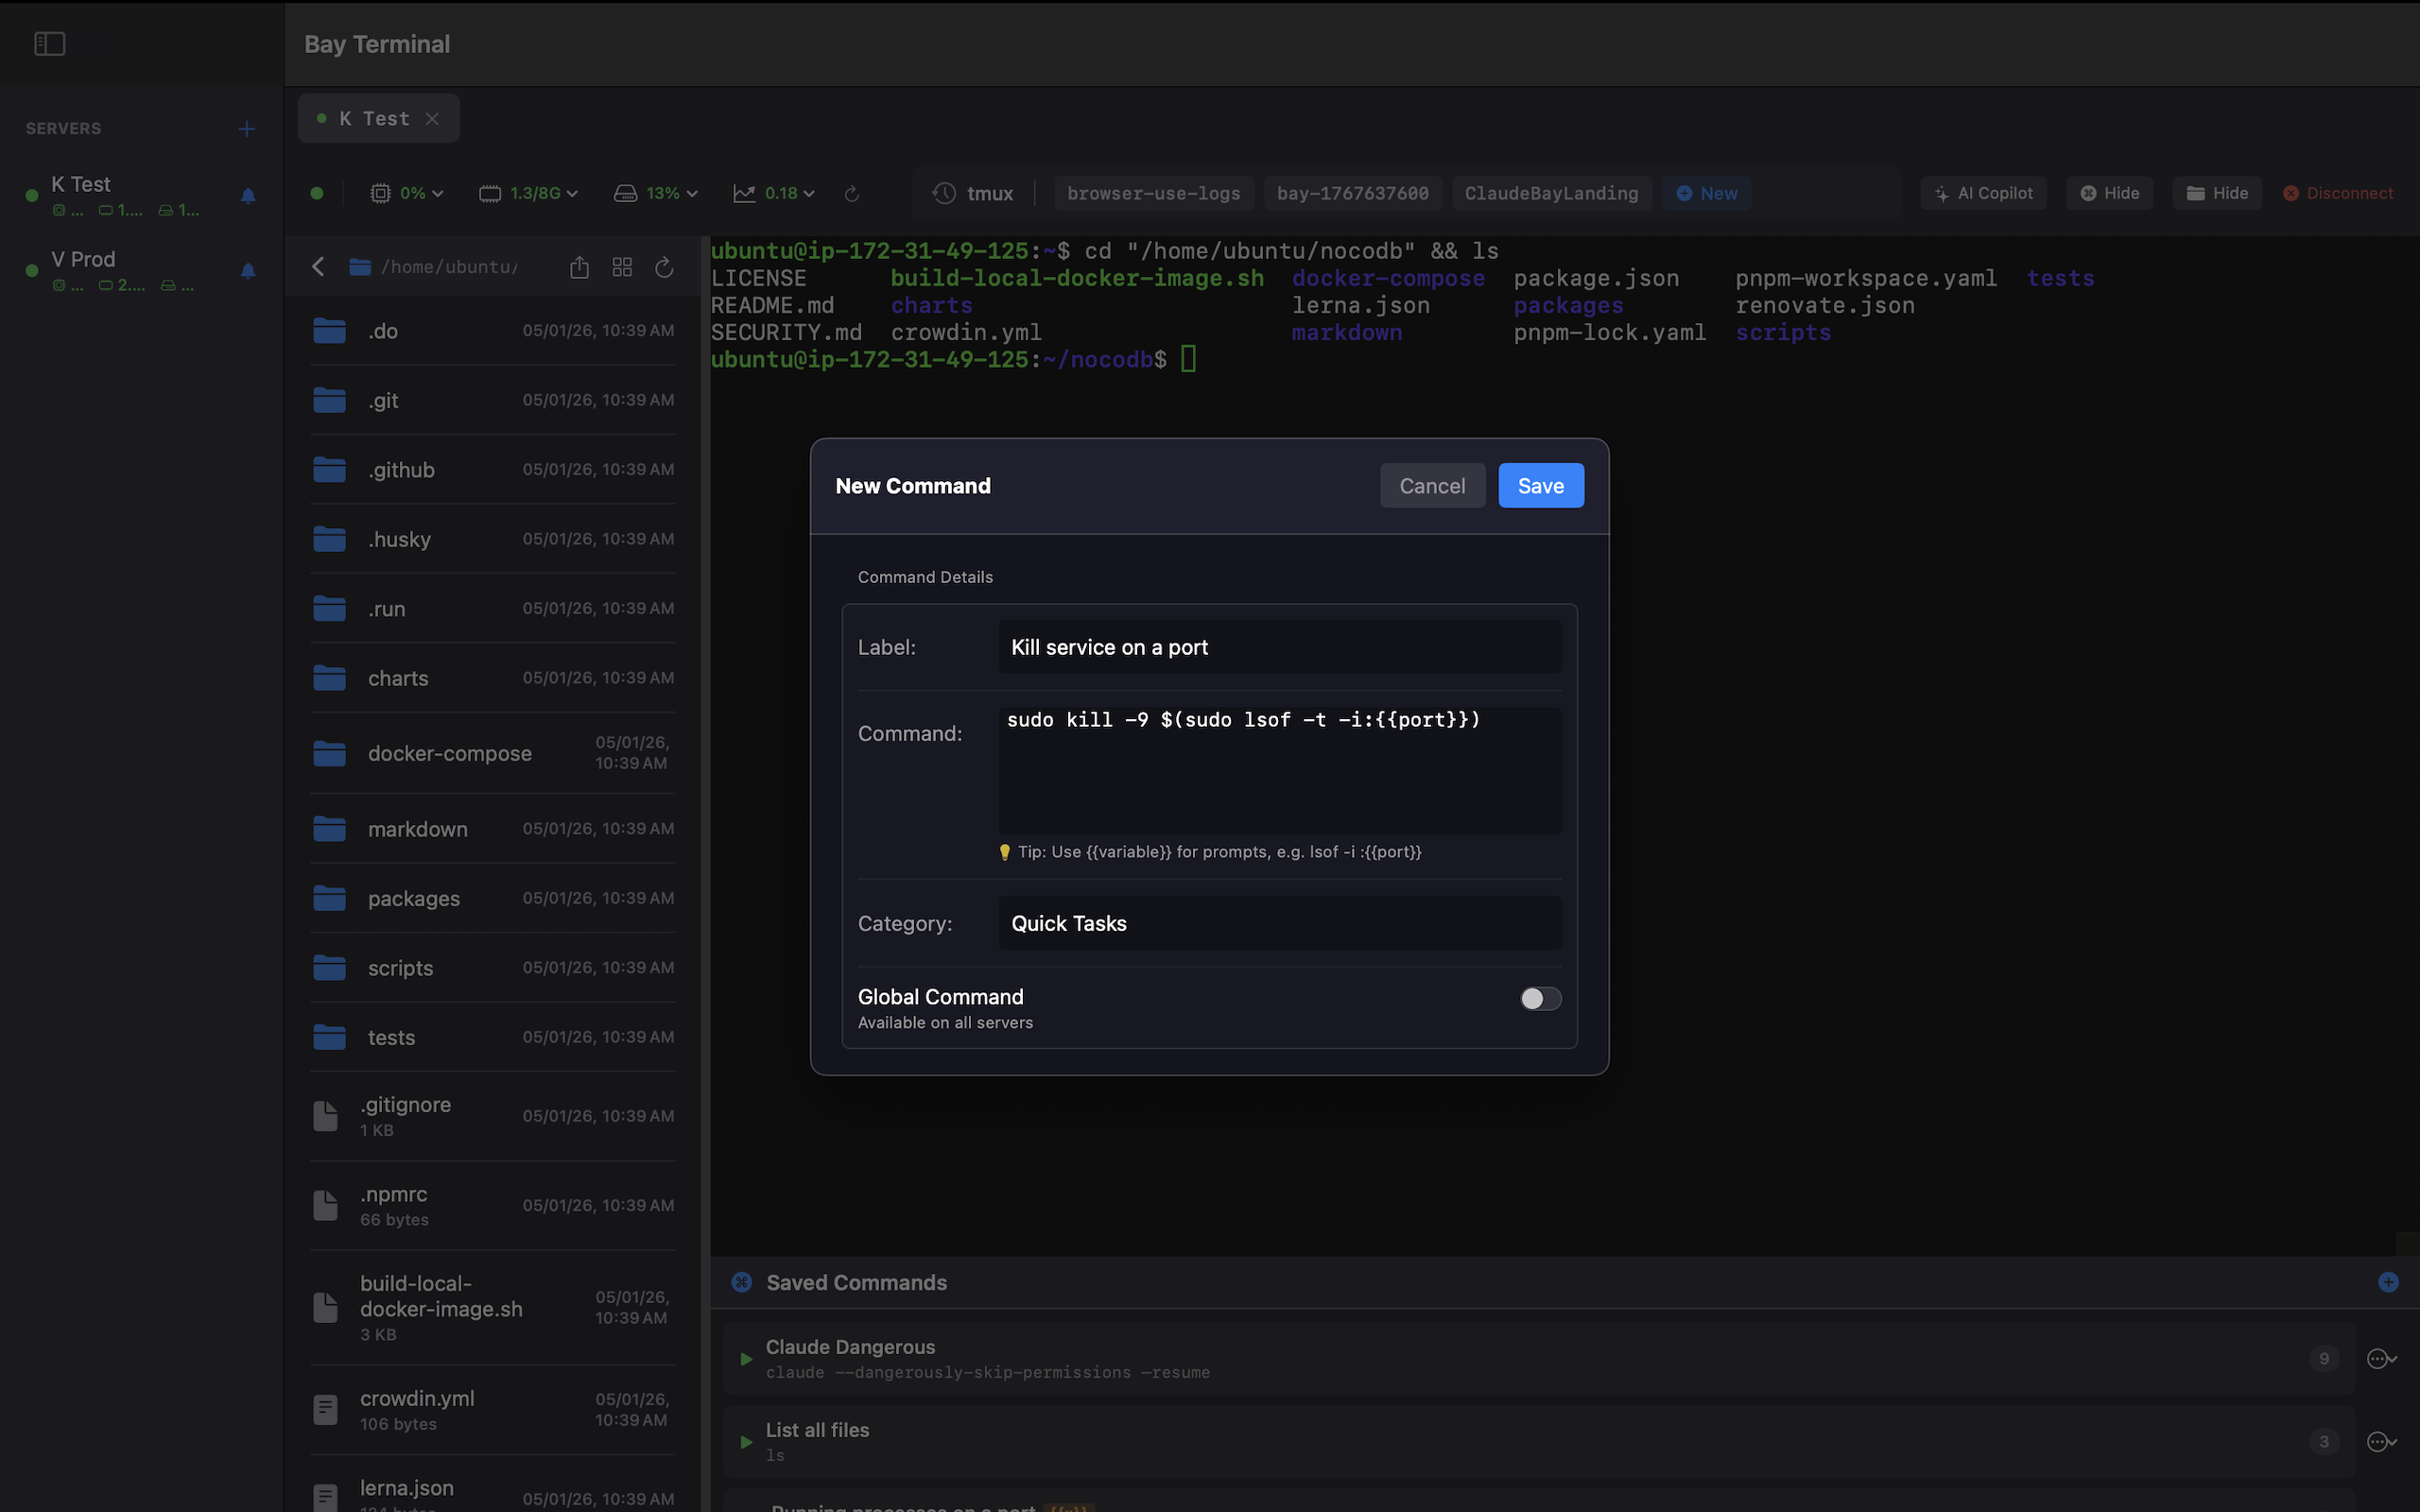2420x1512 pixels.
Task: Expand the CPU usage 0% dropdown
Action: (406, 193)
